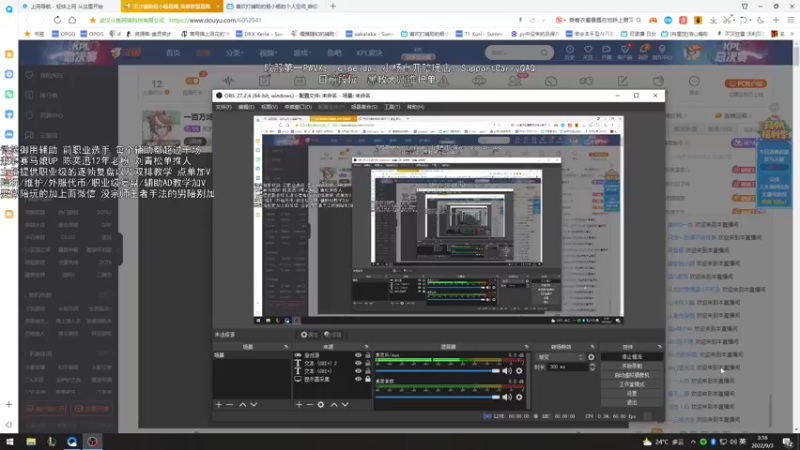Open source properties gear in Sources panel
This screenshot has height=450, width=800.
click(x=321, y=405)
